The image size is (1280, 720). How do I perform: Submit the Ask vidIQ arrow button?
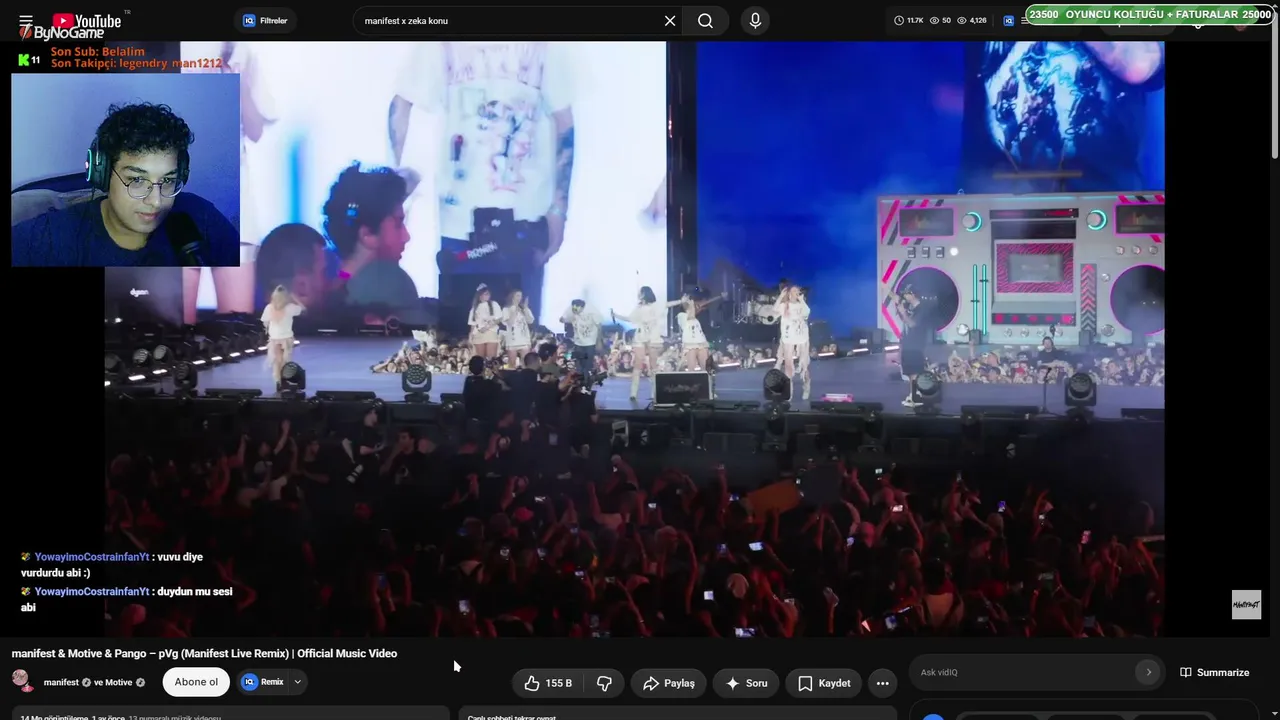click(1148, 672)
